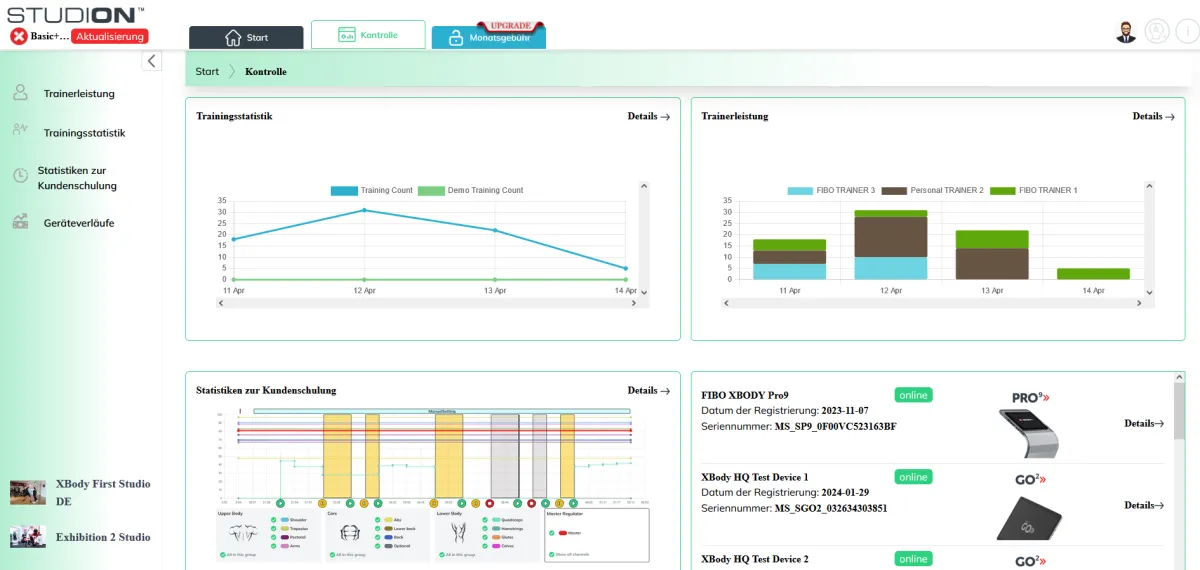This screenshot has height=570, width=1200.
Task: Click up arrow of Trainingsstatistik chart scrollbar
Action: click(644, 186)
